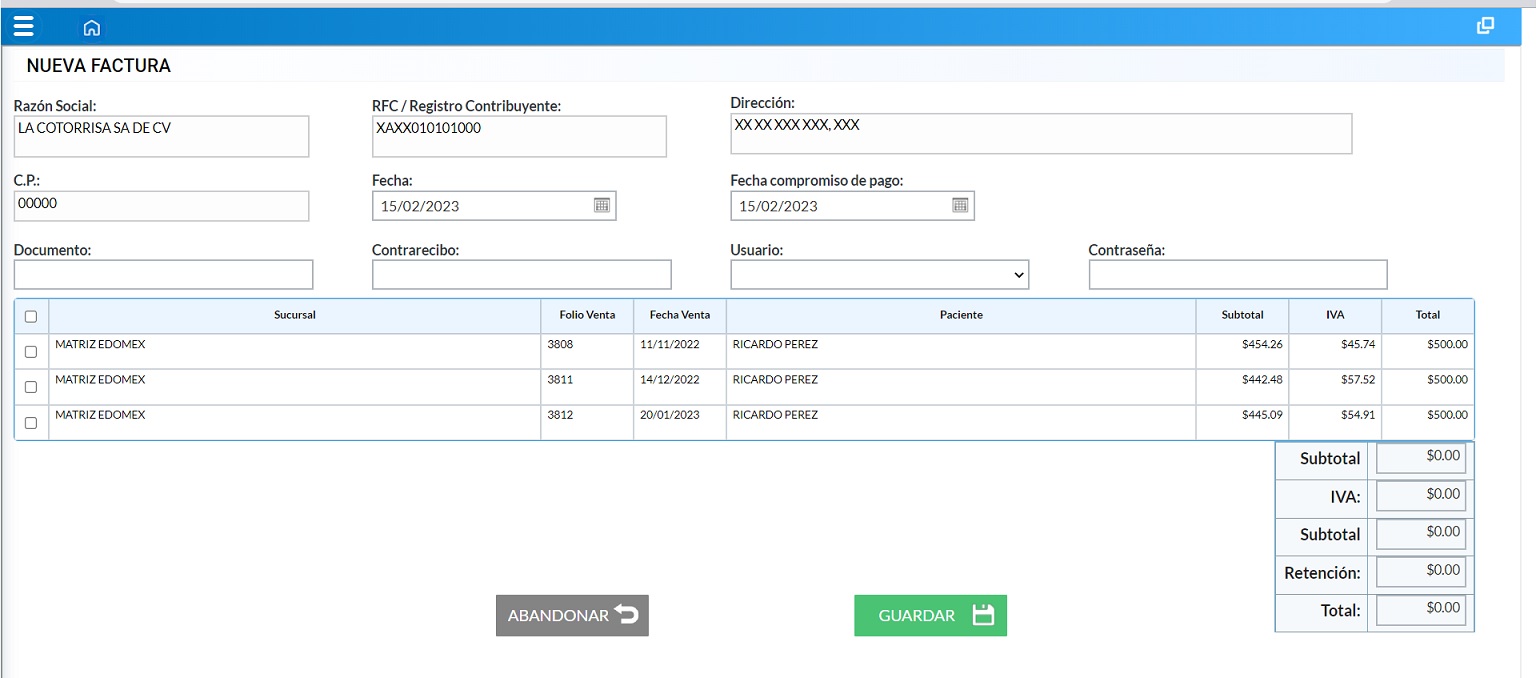Go to home via house icon
This screenshot has height=678, width=1540.
[92, 28]
